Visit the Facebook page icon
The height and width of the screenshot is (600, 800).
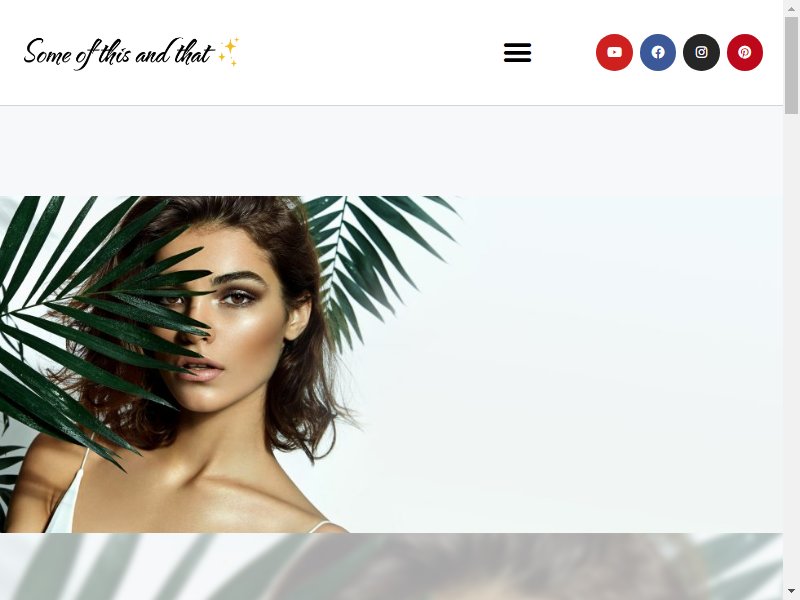point(658,53)
